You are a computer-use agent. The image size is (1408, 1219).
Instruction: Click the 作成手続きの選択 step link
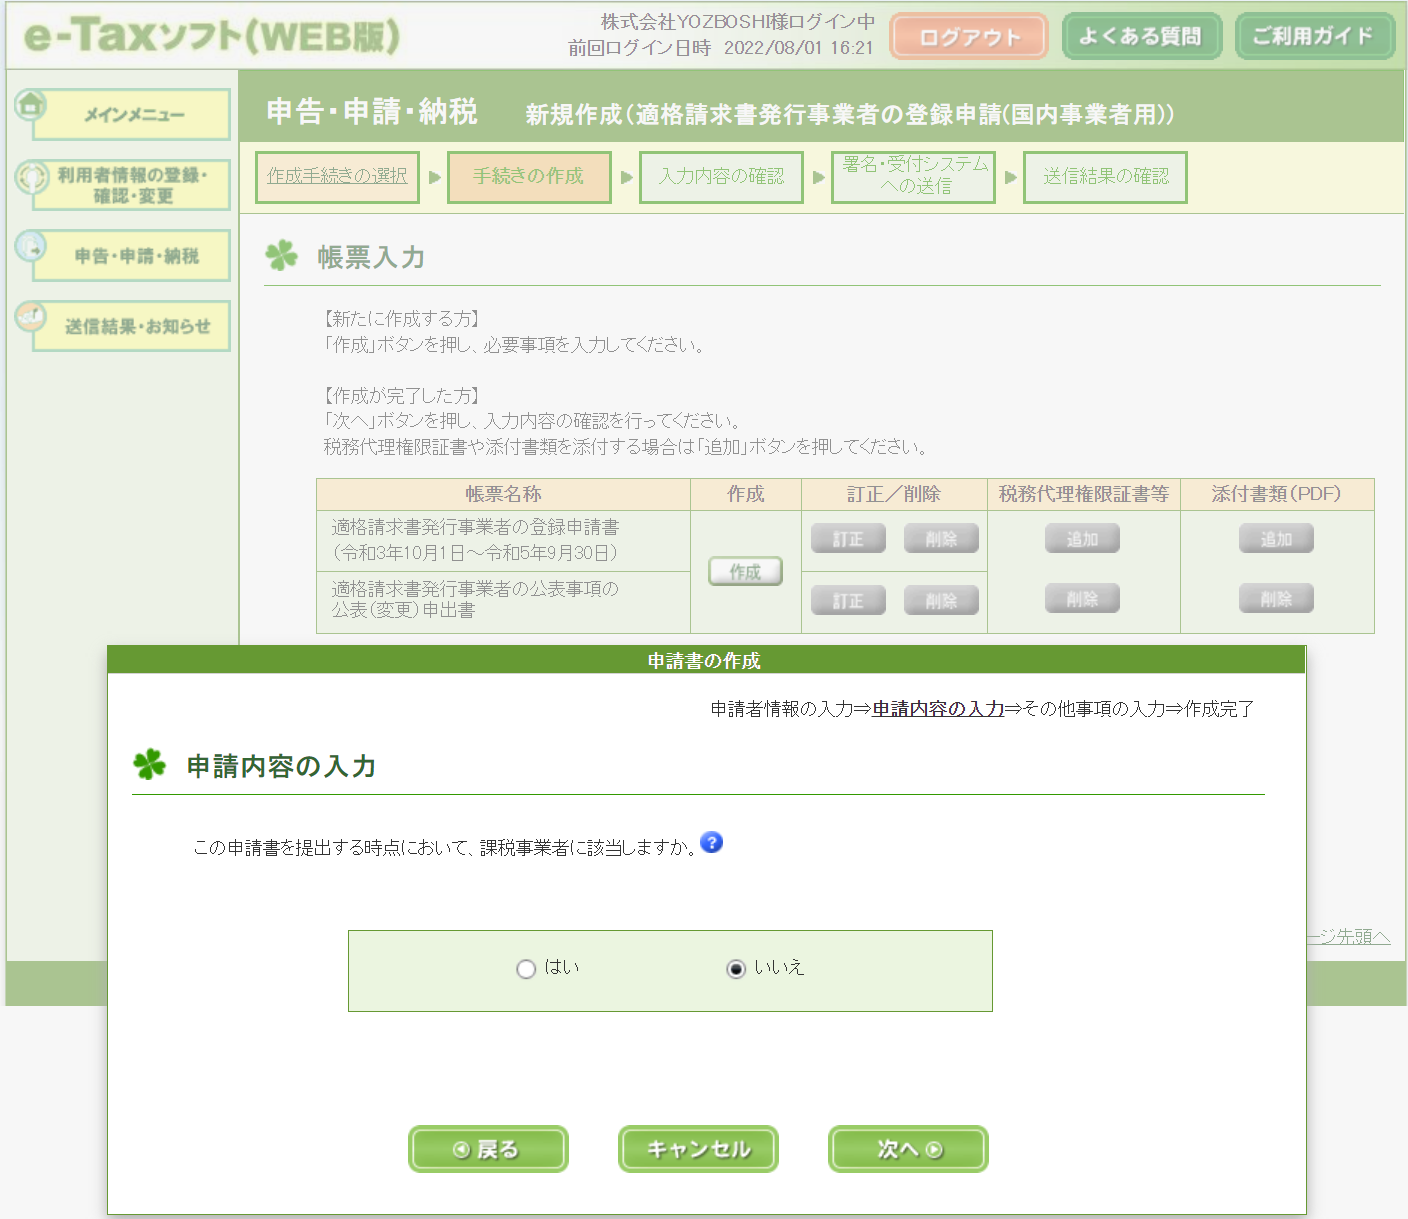(337, 176)
